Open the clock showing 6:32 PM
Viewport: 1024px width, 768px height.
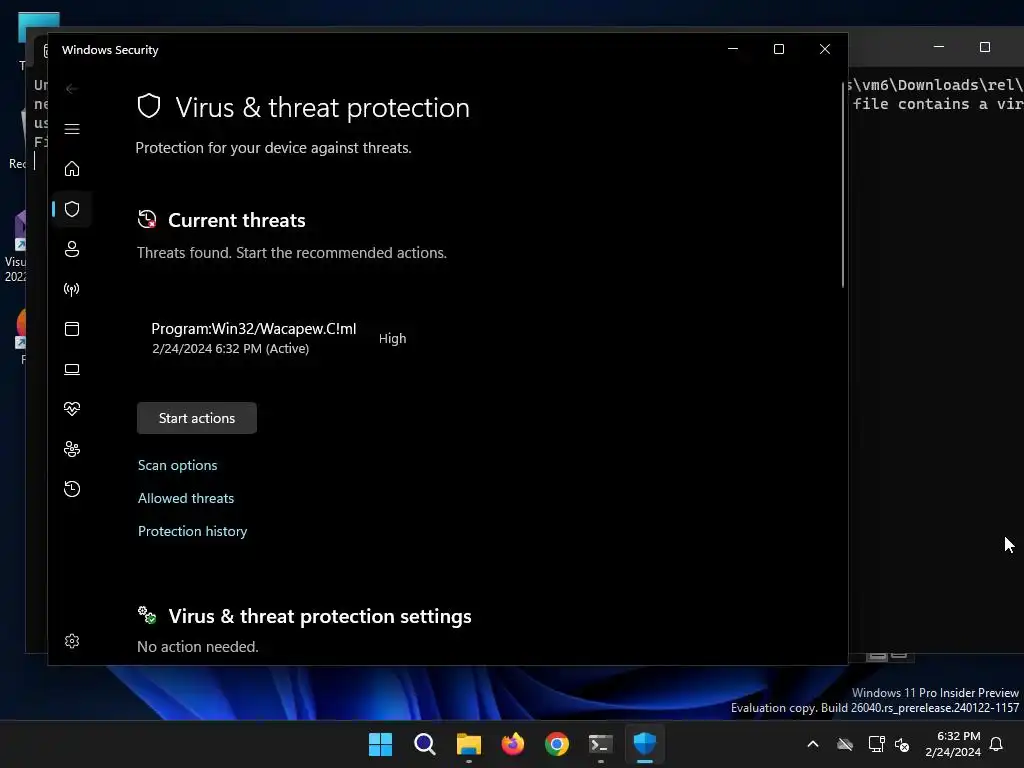coord(953,744)
